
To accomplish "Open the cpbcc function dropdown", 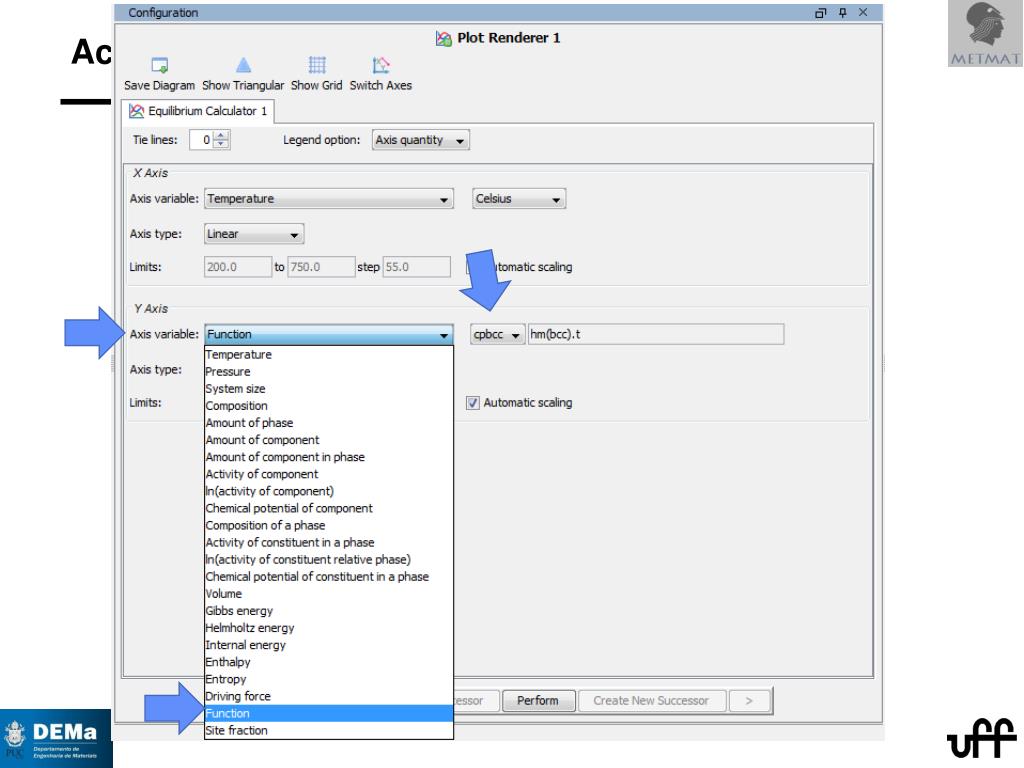I will pos(497,334).
